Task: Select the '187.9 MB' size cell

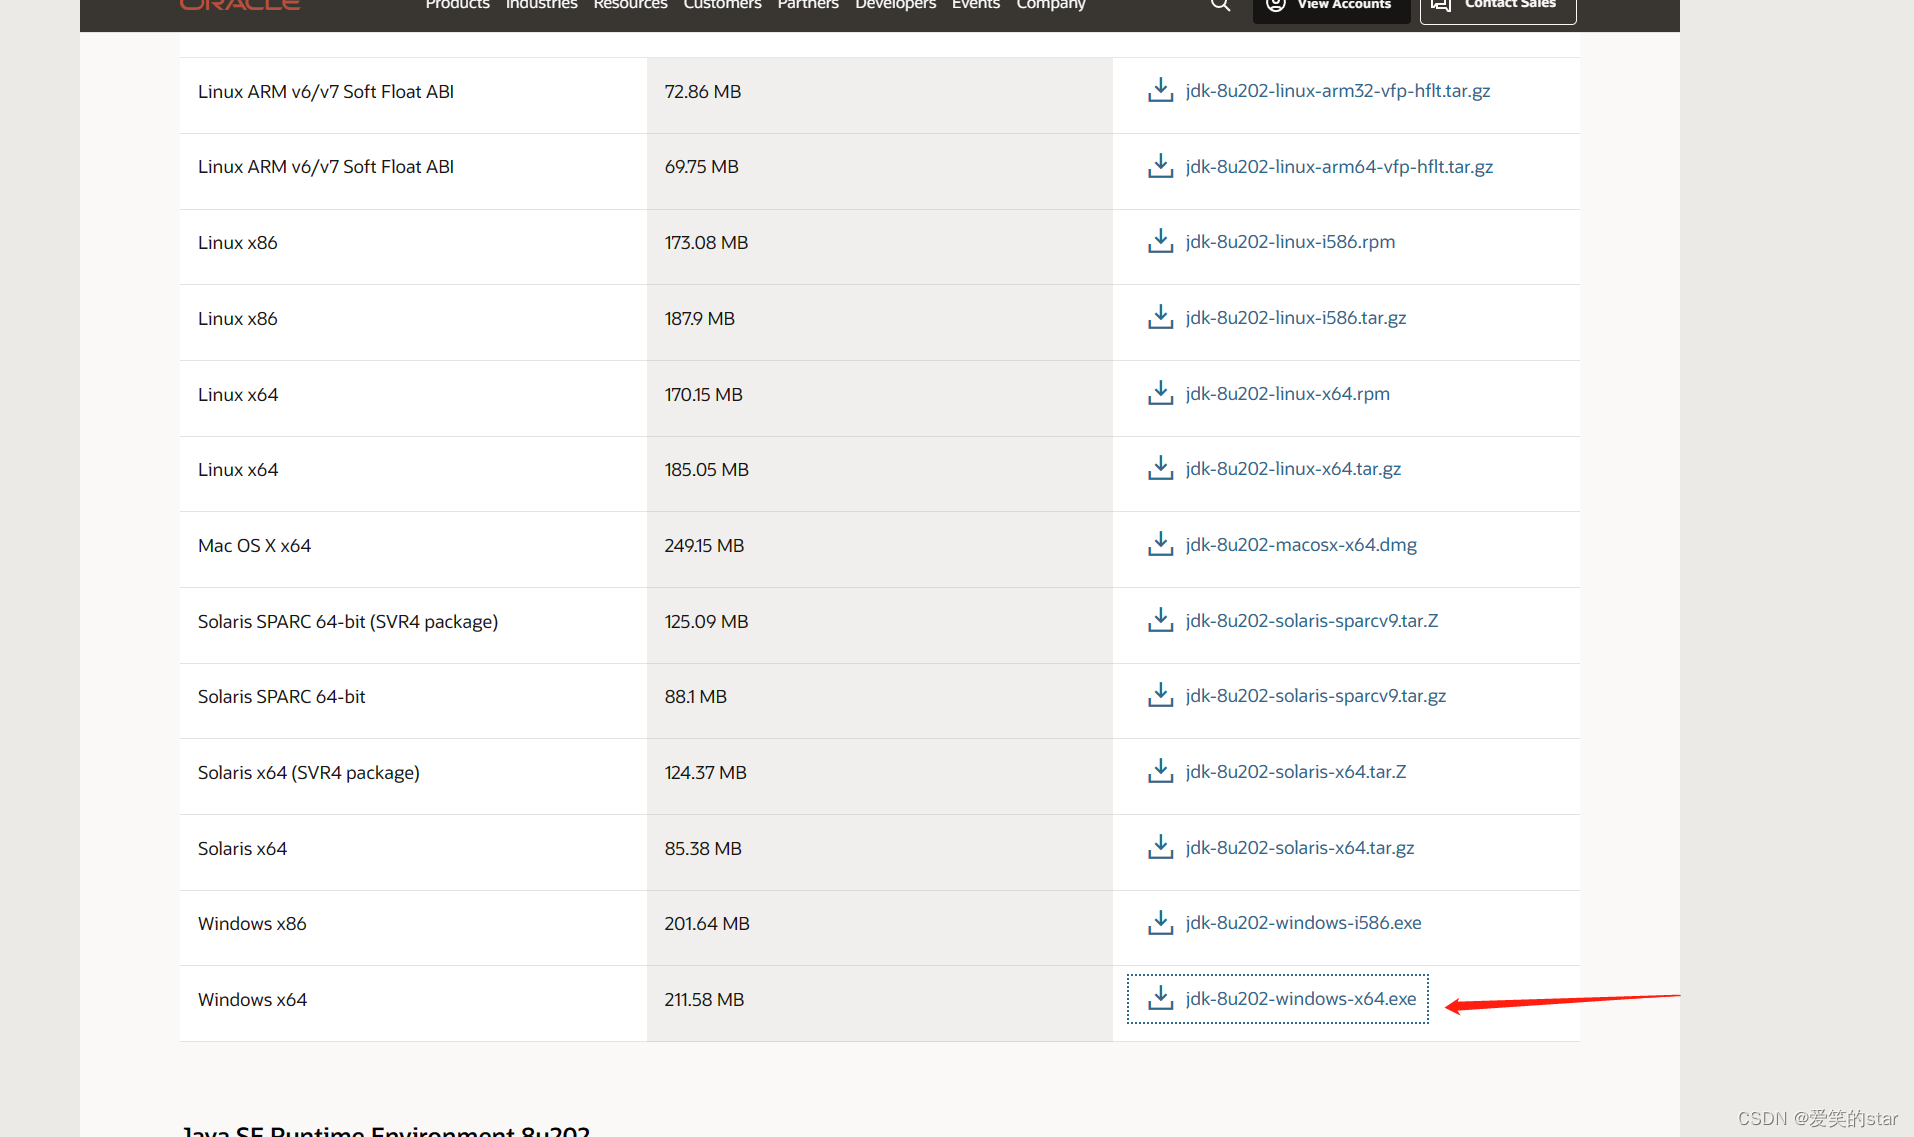Action: click(x=880, y=322)
